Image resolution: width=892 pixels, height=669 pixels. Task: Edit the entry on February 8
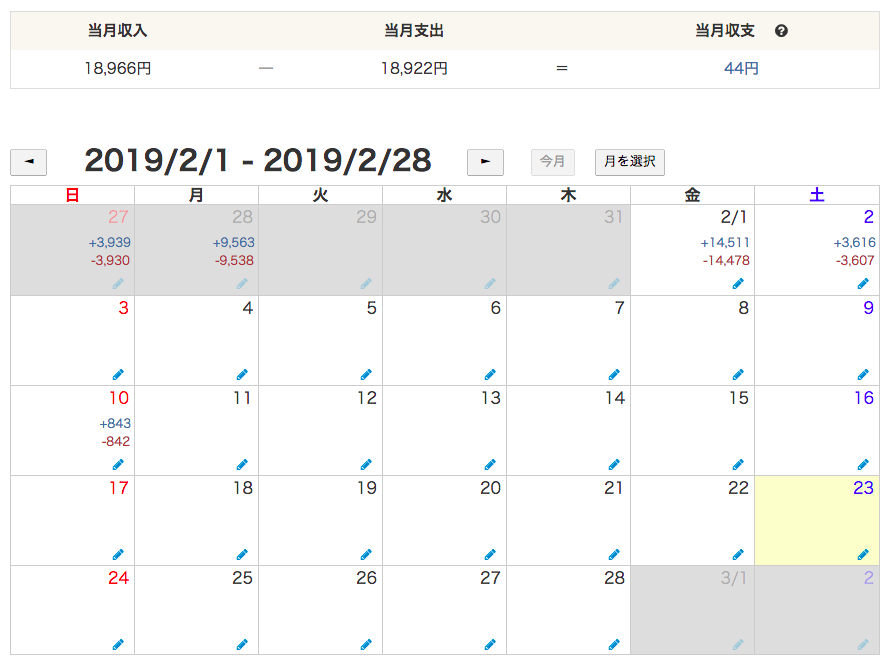pos(738,373)
